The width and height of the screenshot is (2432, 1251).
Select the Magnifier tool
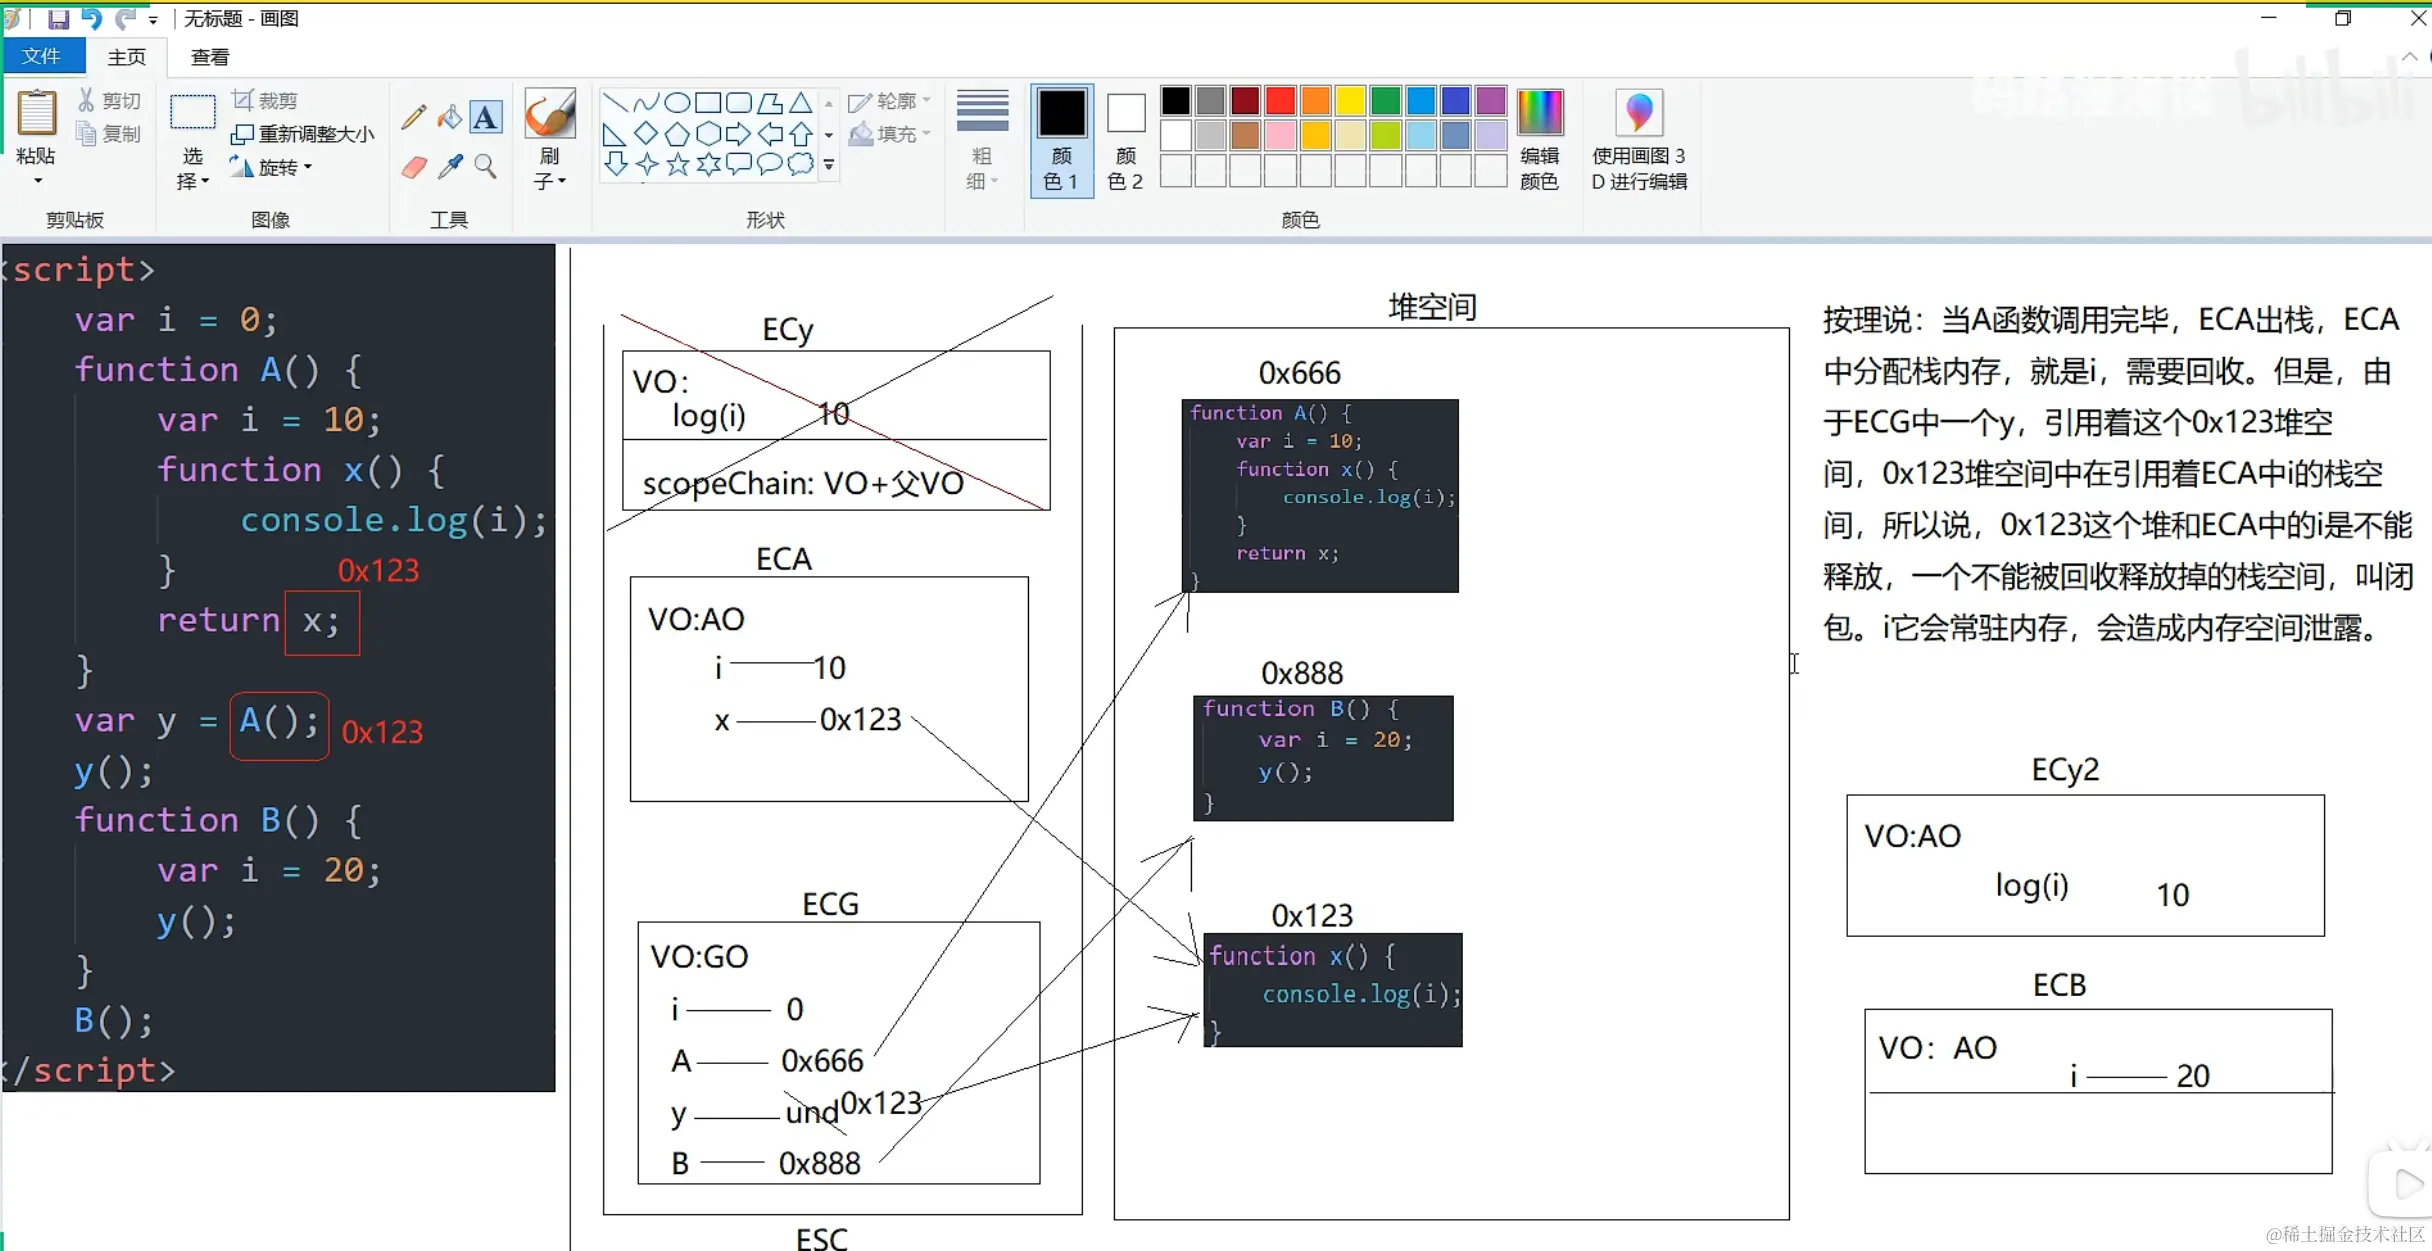pos(486,166)
